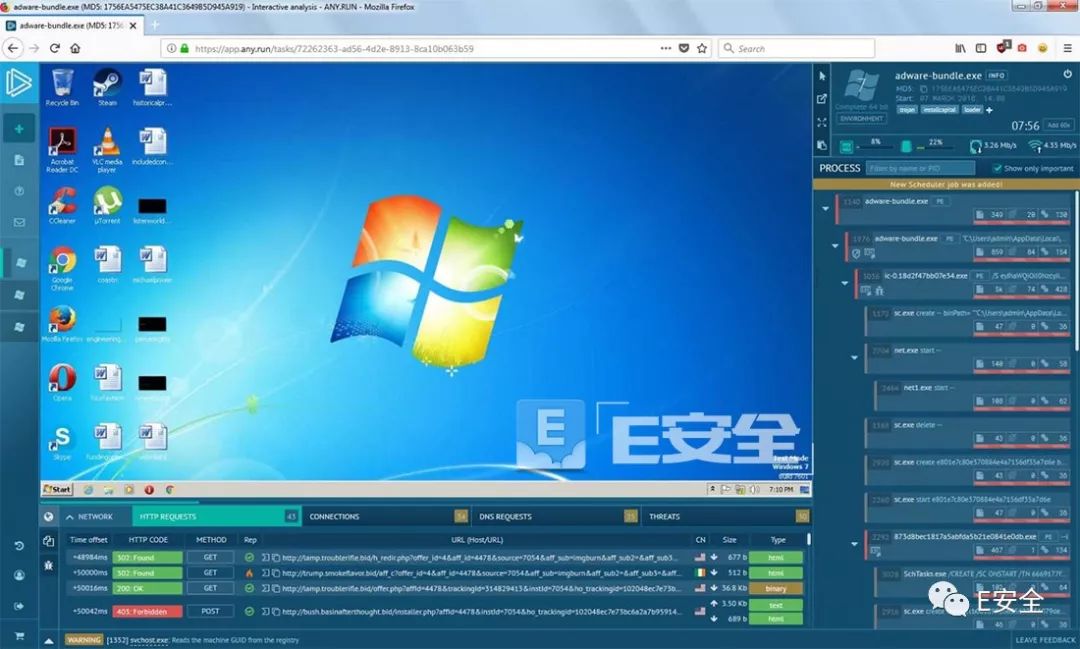
Task: Open the Steam desktop icon in VM
Action: point(107,87)
